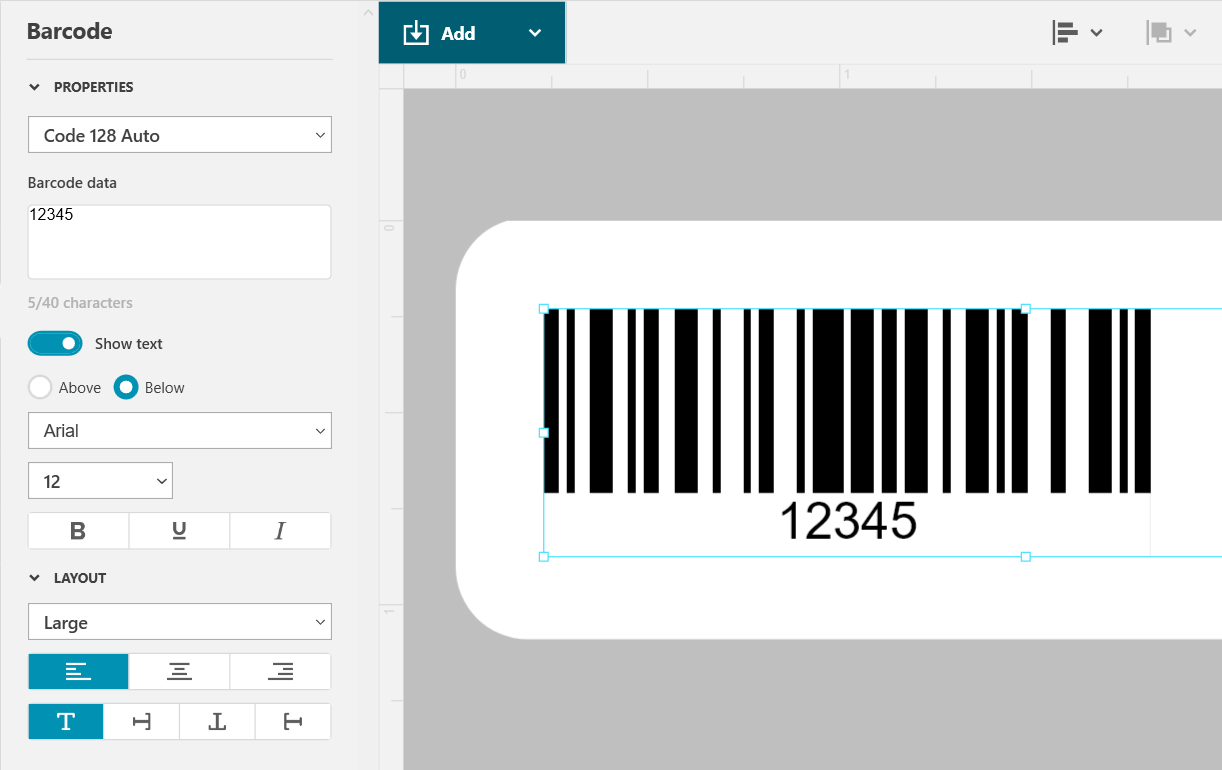This screenshot has height=770, width=1222.
Task: Open the Large barcode size dropdown
Action: [180, 622]
